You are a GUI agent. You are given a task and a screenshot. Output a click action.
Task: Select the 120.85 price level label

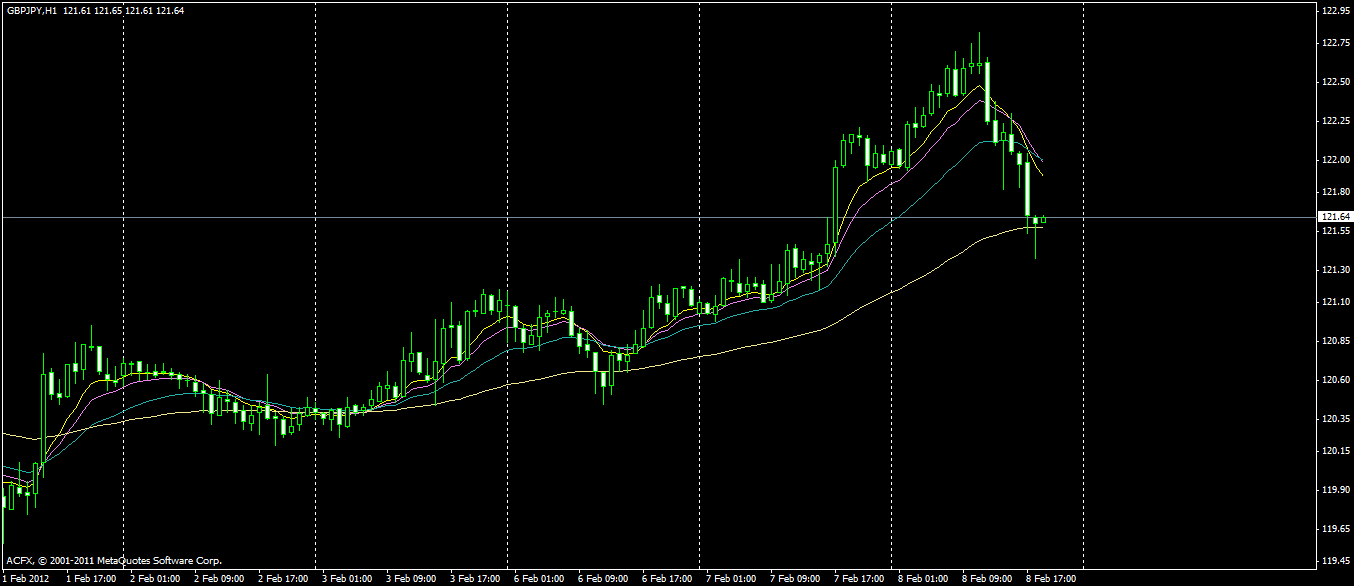click(1336, 341)
